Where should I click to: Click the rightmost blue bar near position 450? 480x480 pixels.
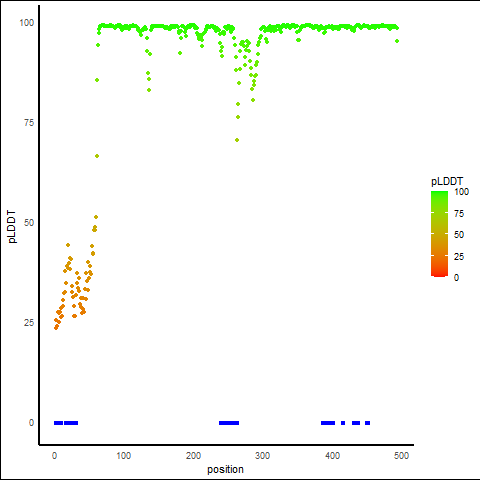[x=368, y=423]
